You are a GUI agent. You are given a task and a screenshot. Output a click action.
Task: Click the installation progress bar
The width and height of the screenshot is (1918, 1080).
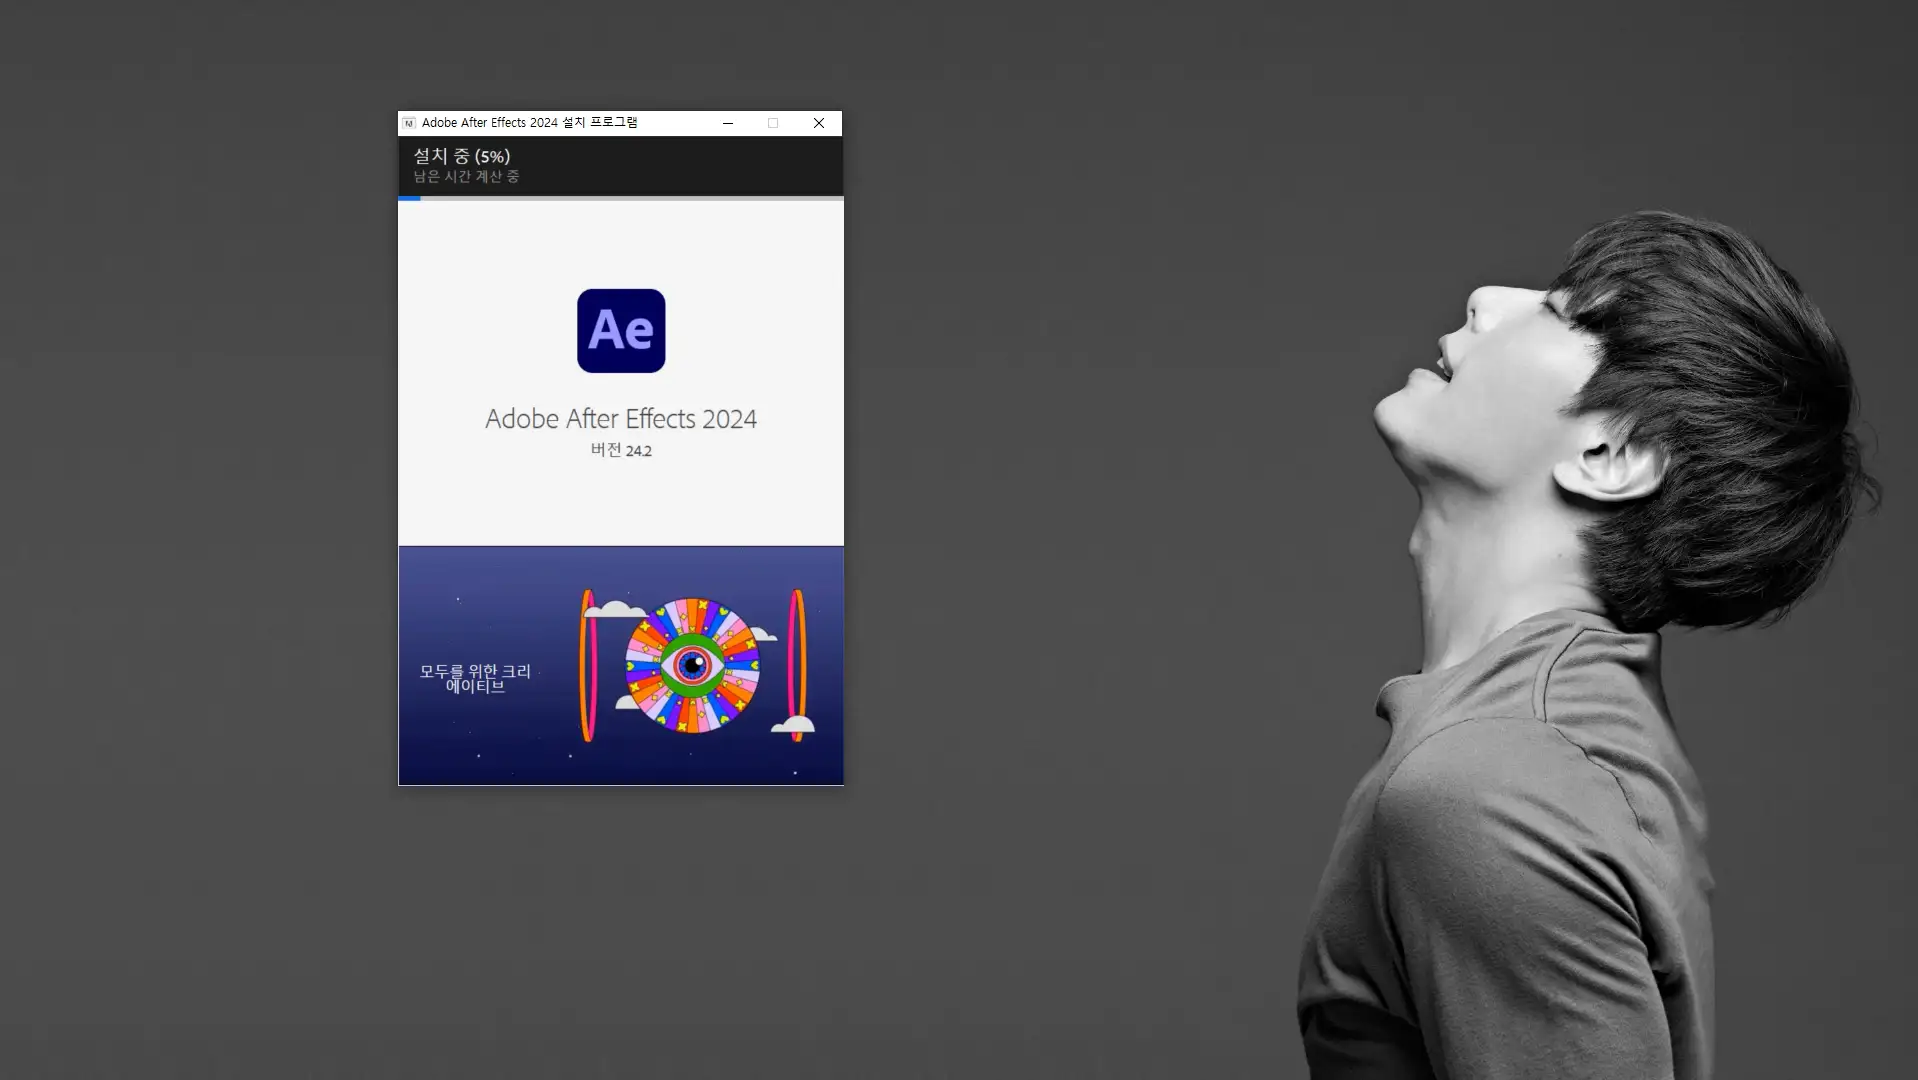point(621,198)
